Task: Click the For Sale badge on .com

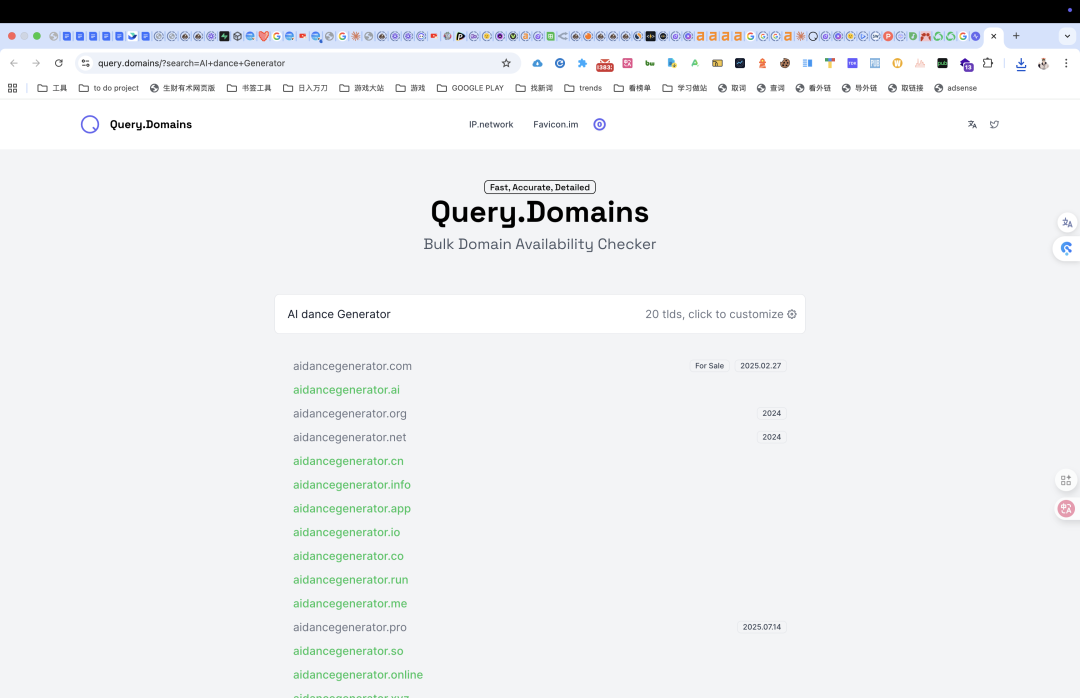Action: [709, 366]
